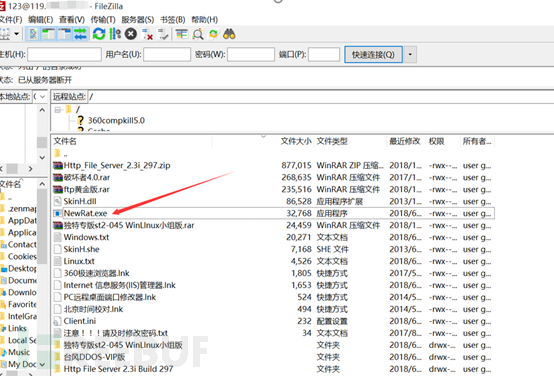
Task: Open the 传输(T) menu
Action: tap(103, 19)
